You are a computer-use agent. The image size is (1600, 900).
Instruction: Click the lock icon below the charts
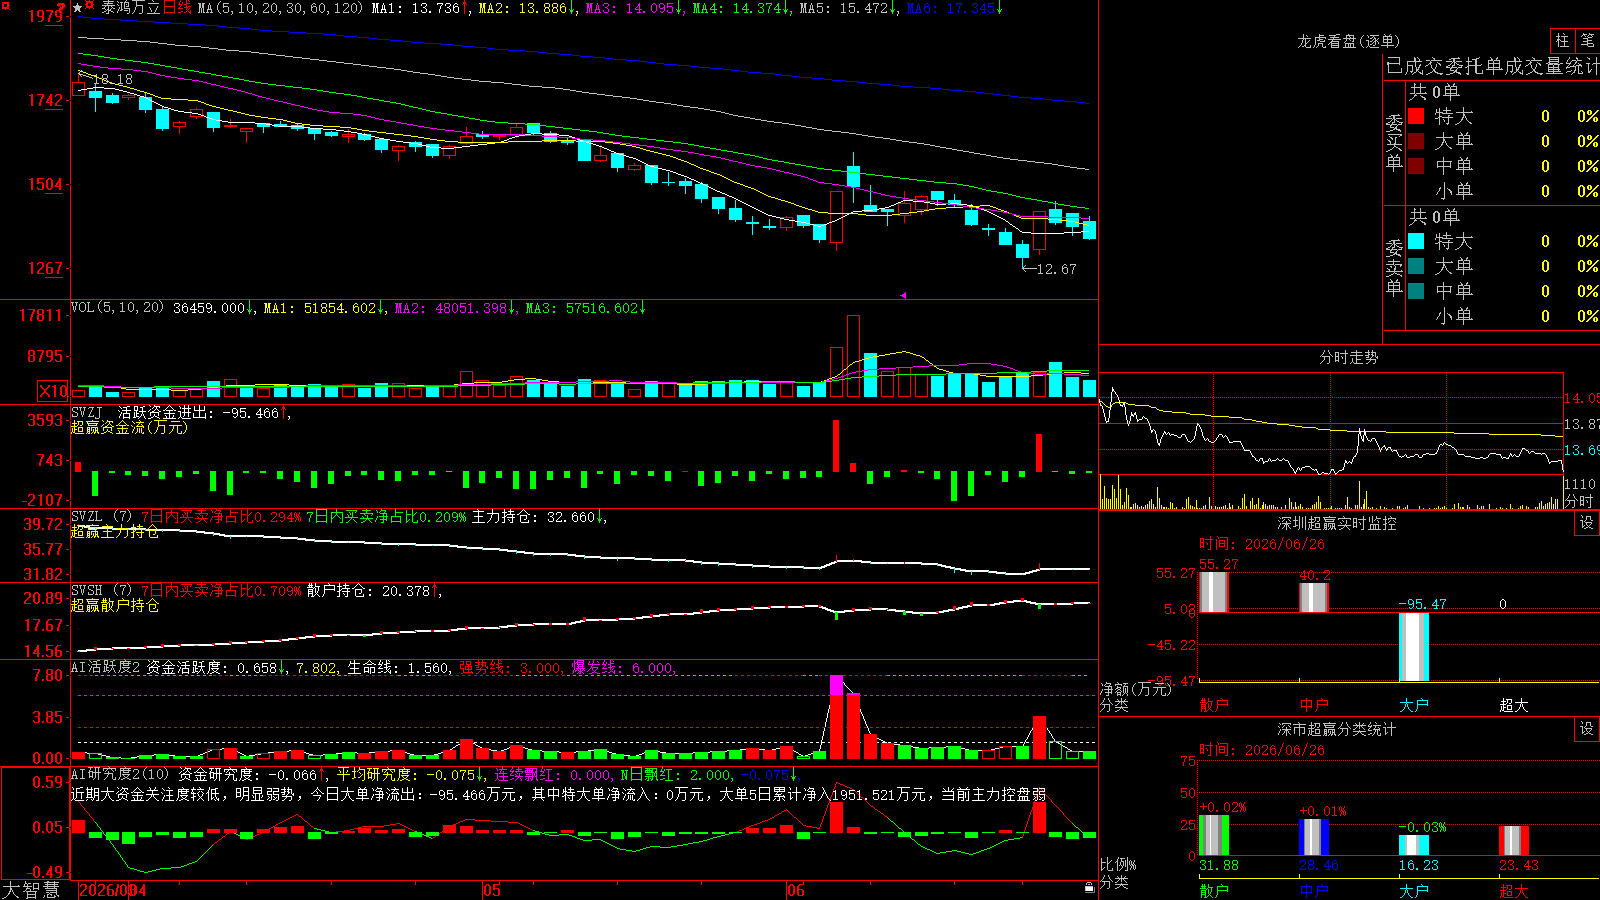point(1090,887)
